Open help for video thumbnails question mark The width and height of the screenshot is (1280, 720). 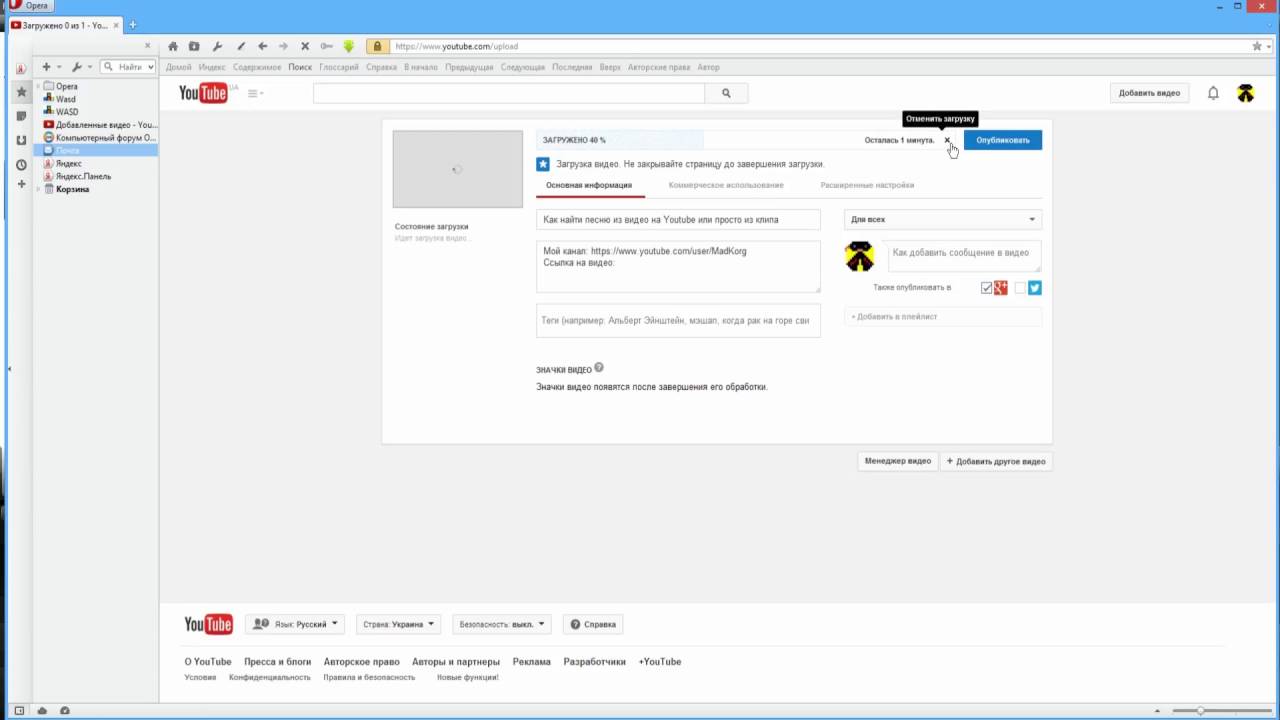tap(599, 368)
